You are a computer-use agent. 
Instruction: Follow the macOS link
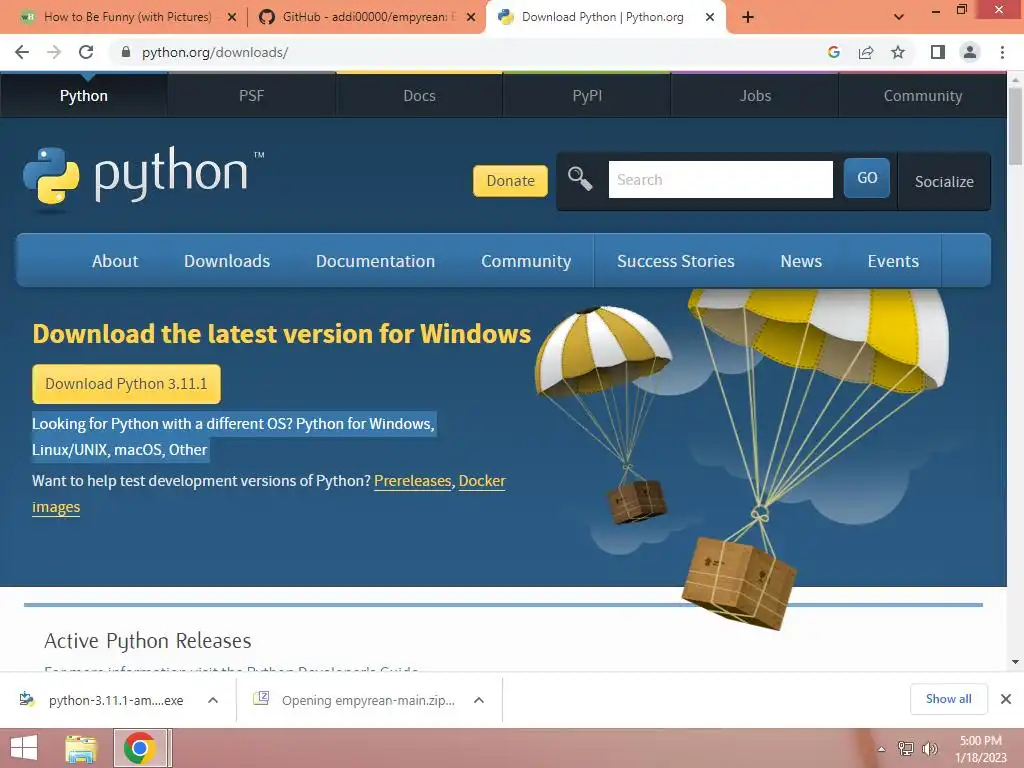138,450
